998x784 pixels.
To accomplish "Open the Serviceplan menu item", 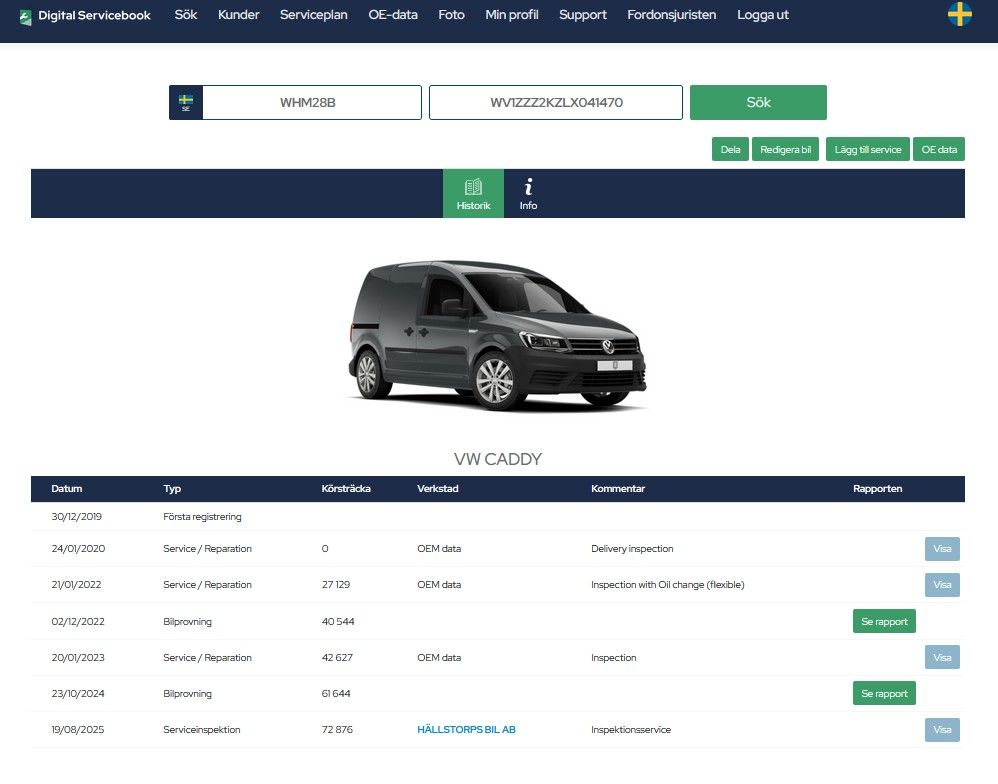I will click(313, 15).
